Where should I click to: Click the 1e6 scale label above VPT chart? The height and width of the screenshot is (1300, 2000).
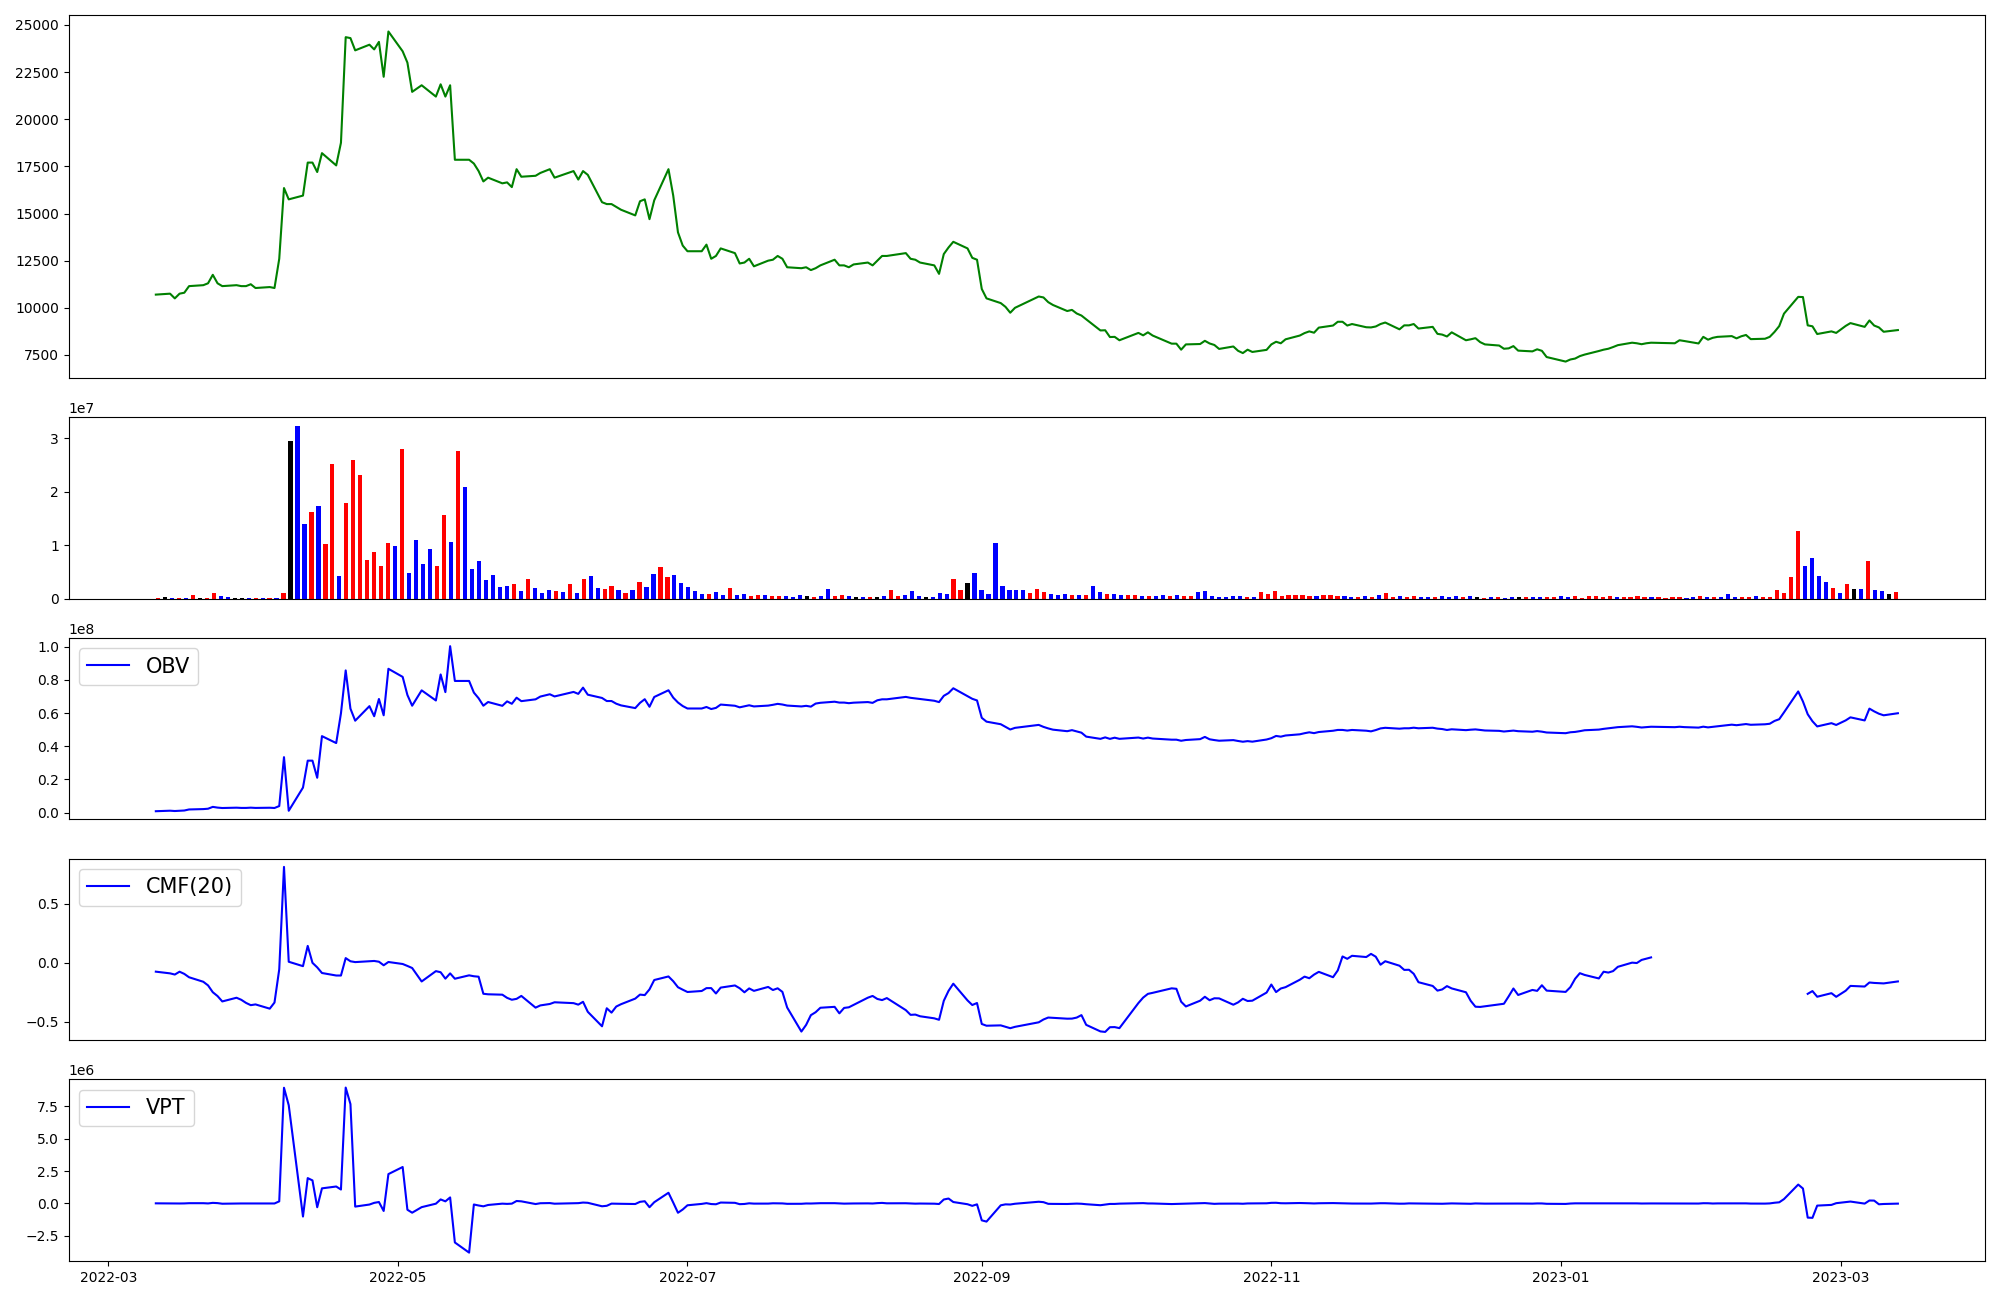82,1070
